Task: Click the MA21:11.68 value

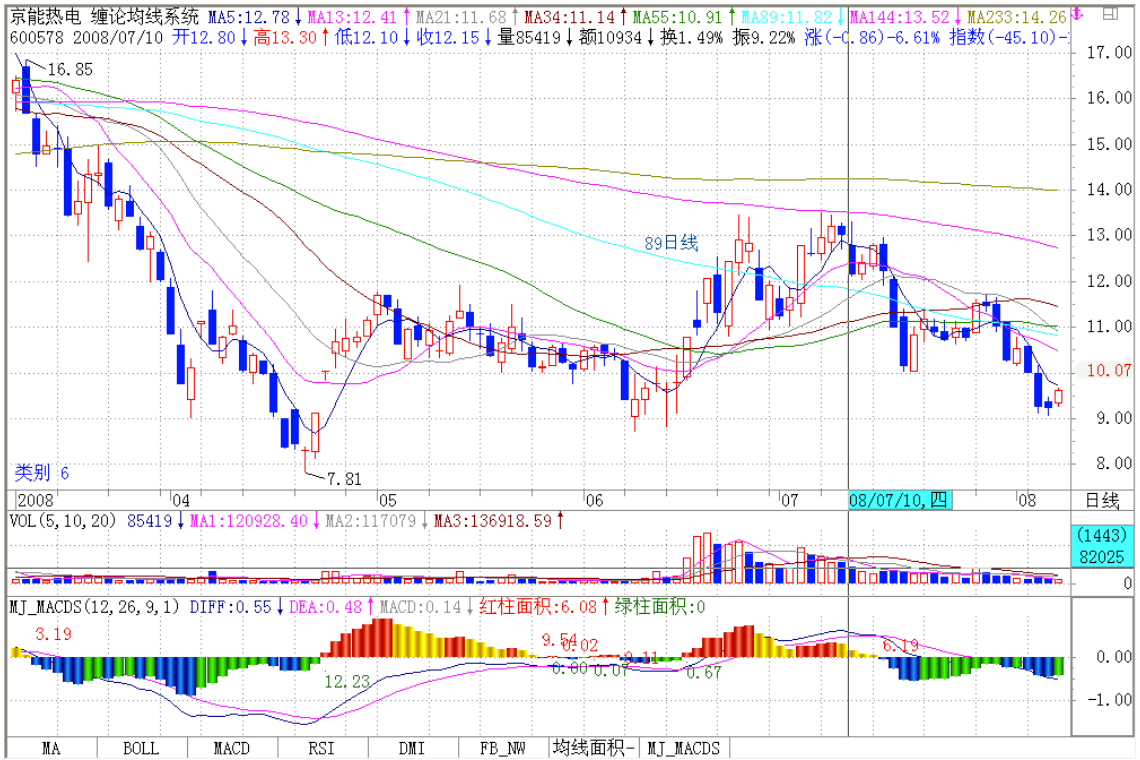Action: pos(461,16)
